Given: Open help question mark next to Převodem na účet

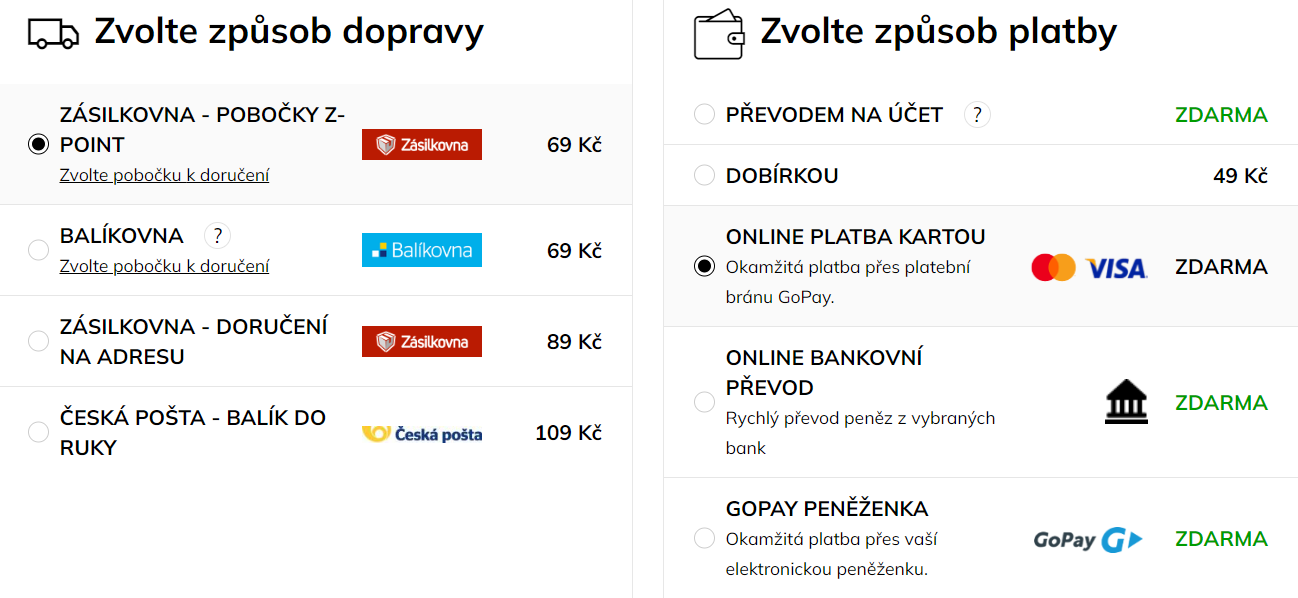Looking at the screenshot, I should tap(977, 115).
